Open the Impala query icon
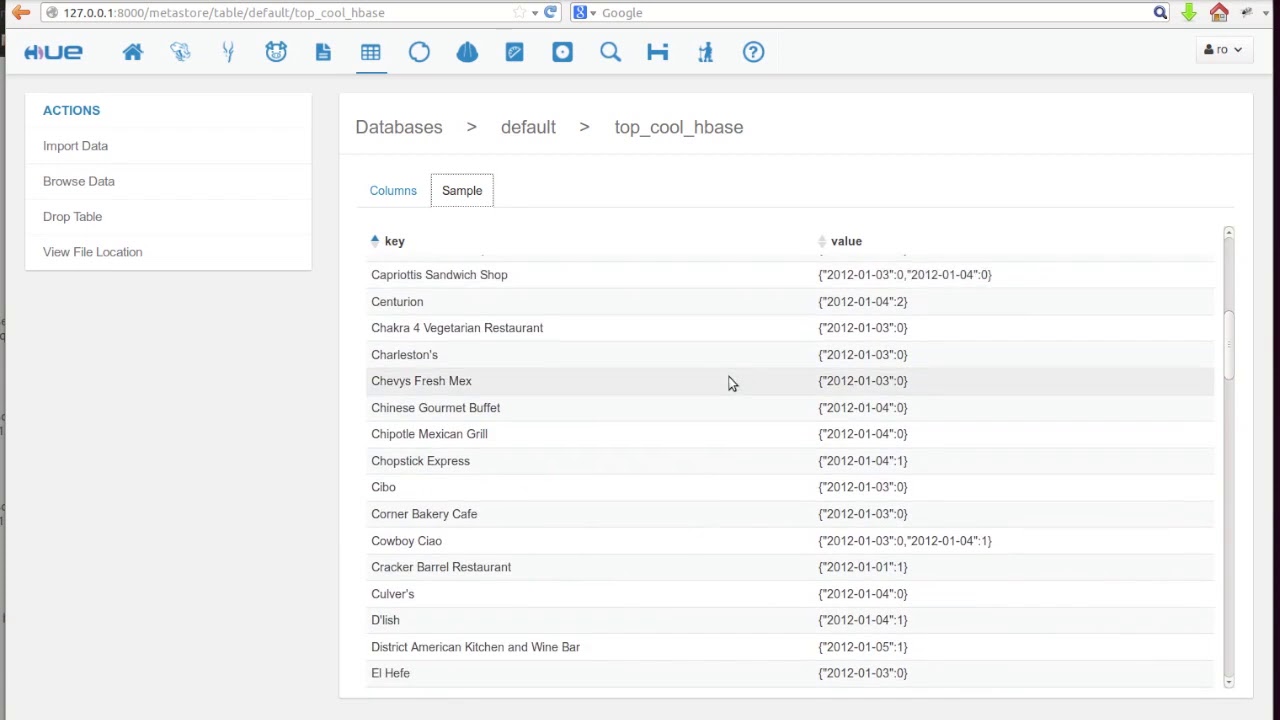1280x720 pixels. pos(228,52)
